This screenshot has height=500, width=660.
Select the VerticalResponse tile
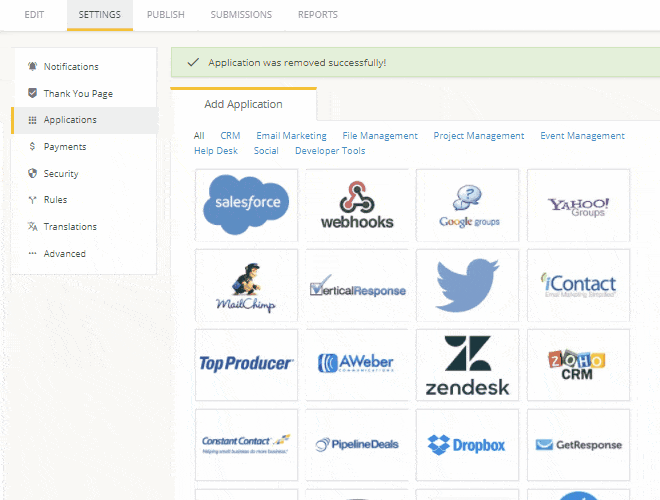pos(357,285)
